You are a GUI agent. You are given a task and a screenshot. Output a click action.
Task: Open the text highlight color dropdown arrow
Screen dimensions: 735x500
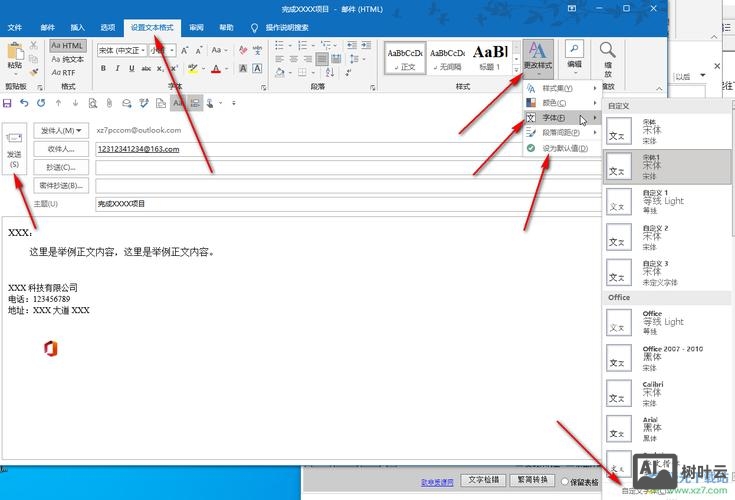coord(203,68)
